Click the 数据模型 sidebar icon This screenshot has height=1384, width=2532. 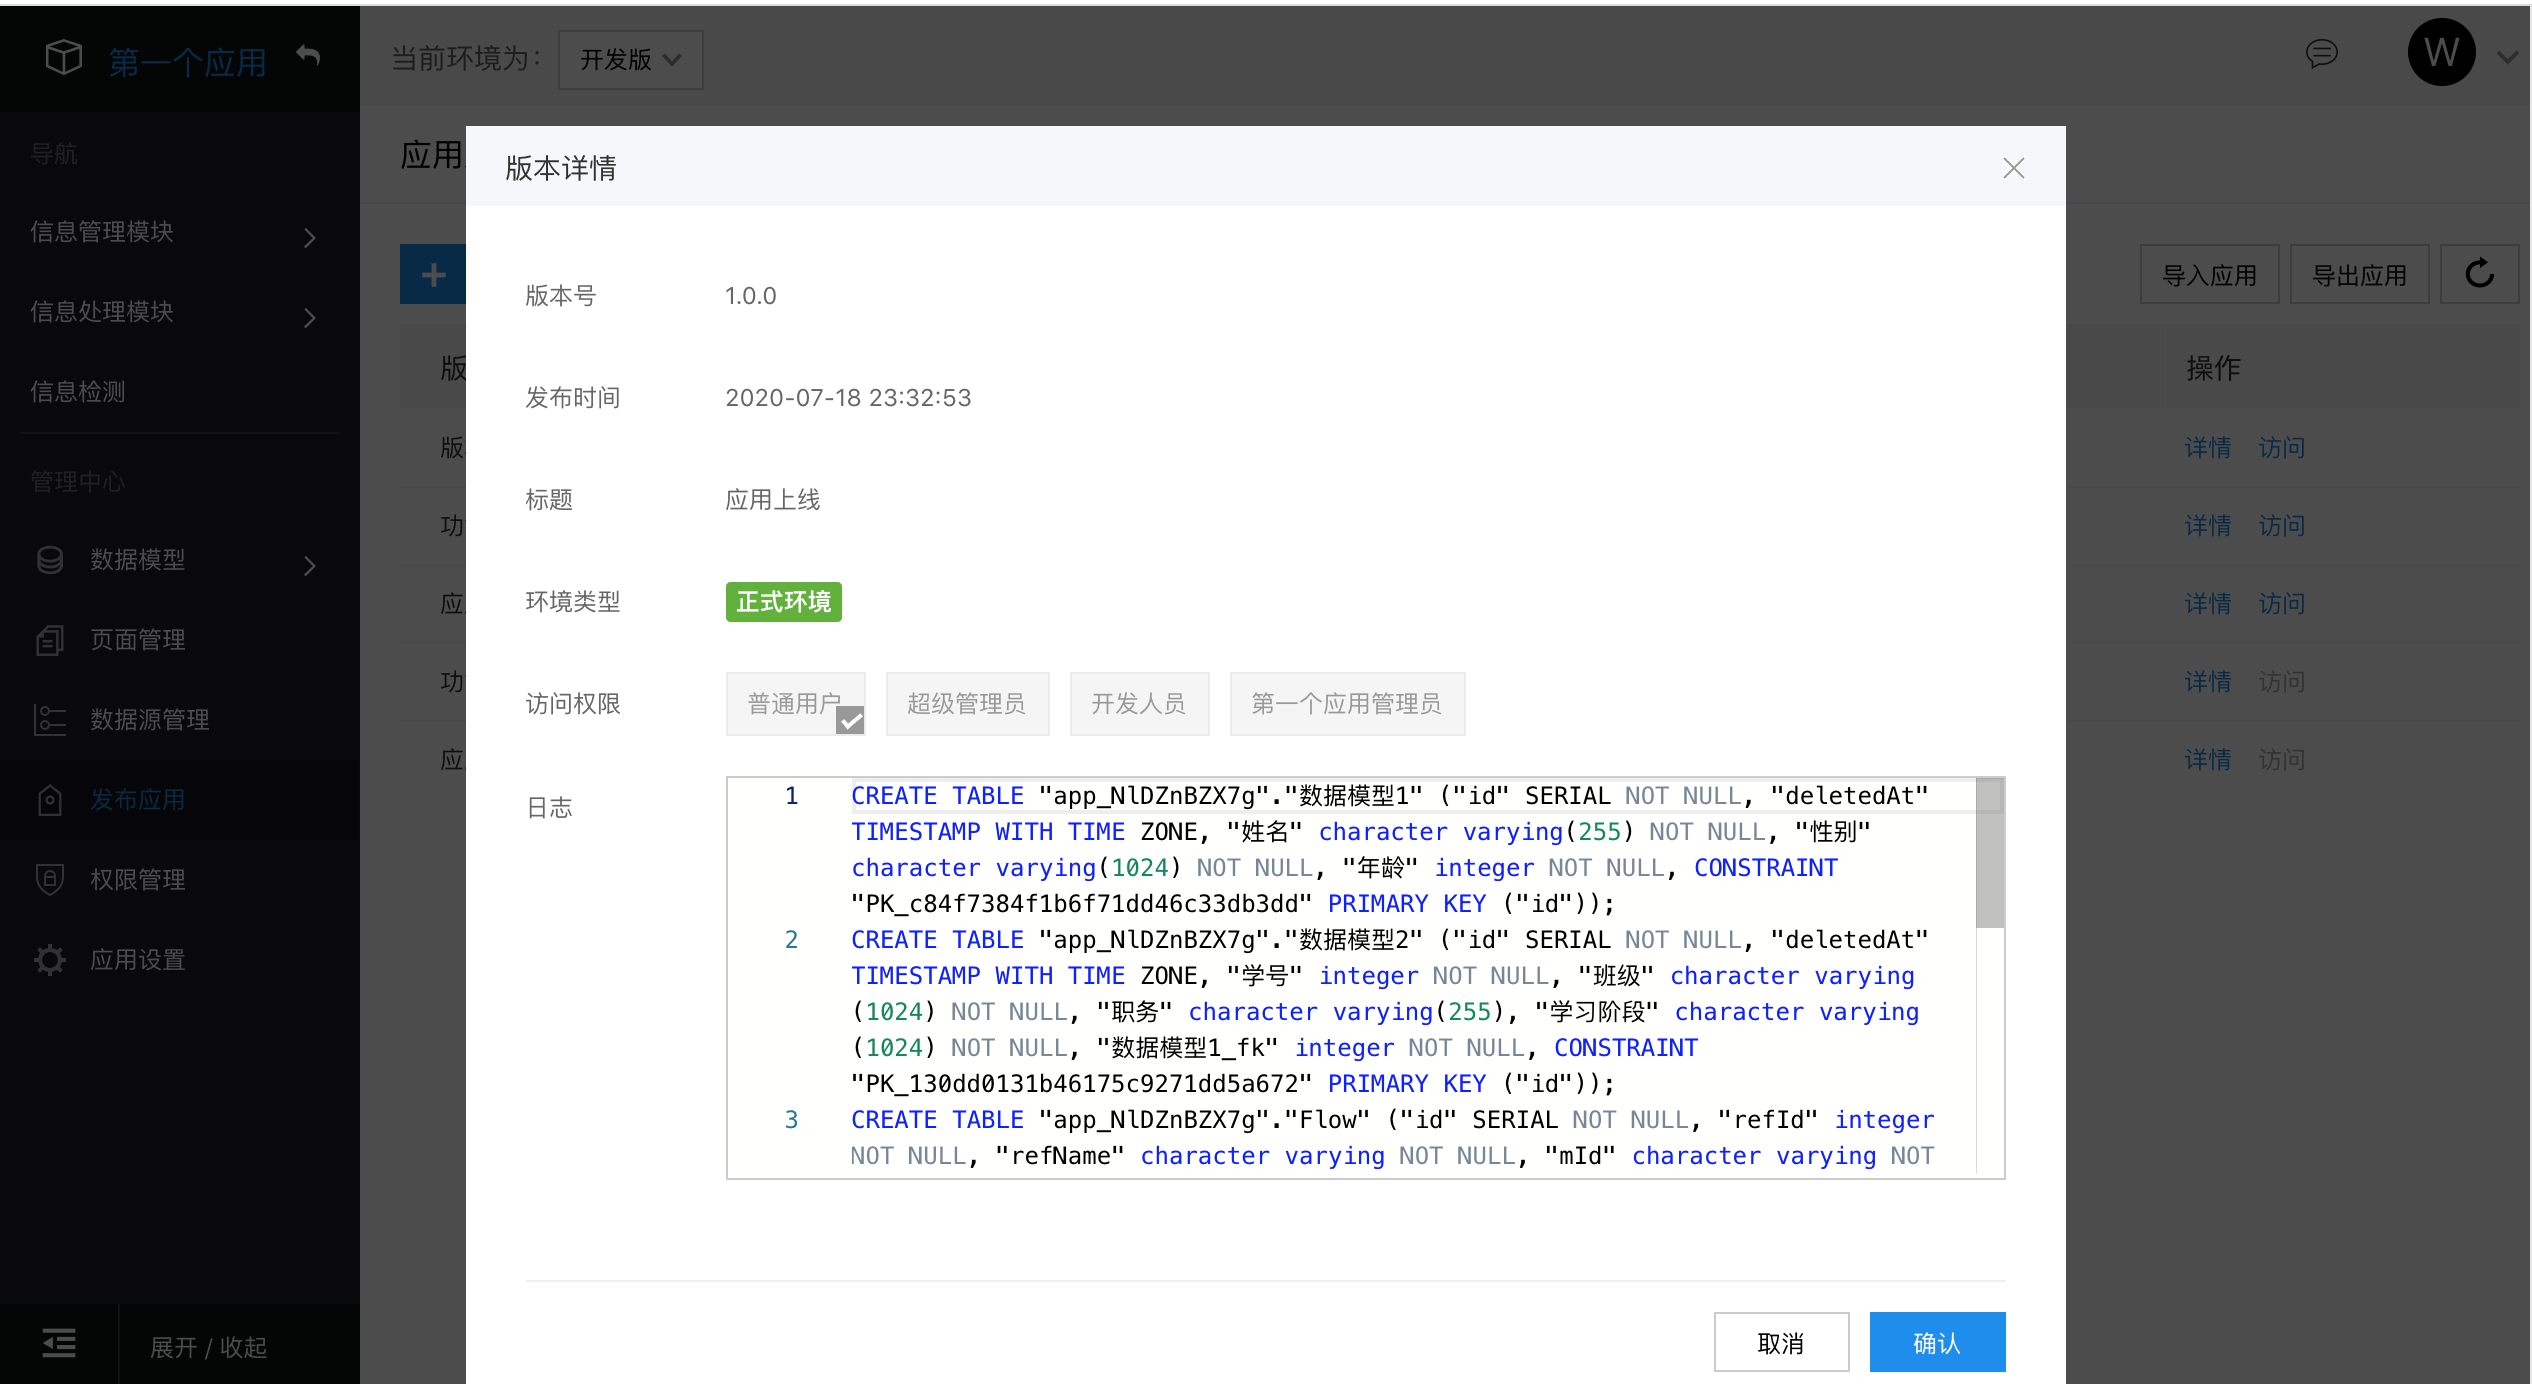pos(49,559)
